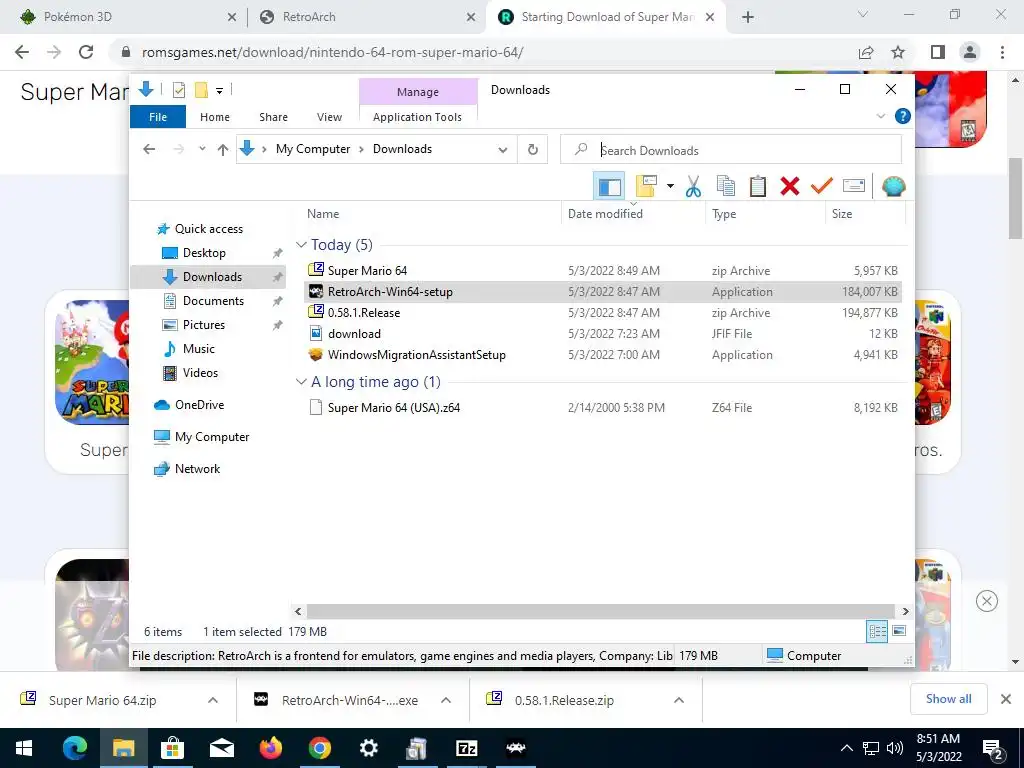Viewport: 1024px width, 768px height.
Task: Click the Manage contextual tab
Action: pyautogui.click(x=418, y=92)
